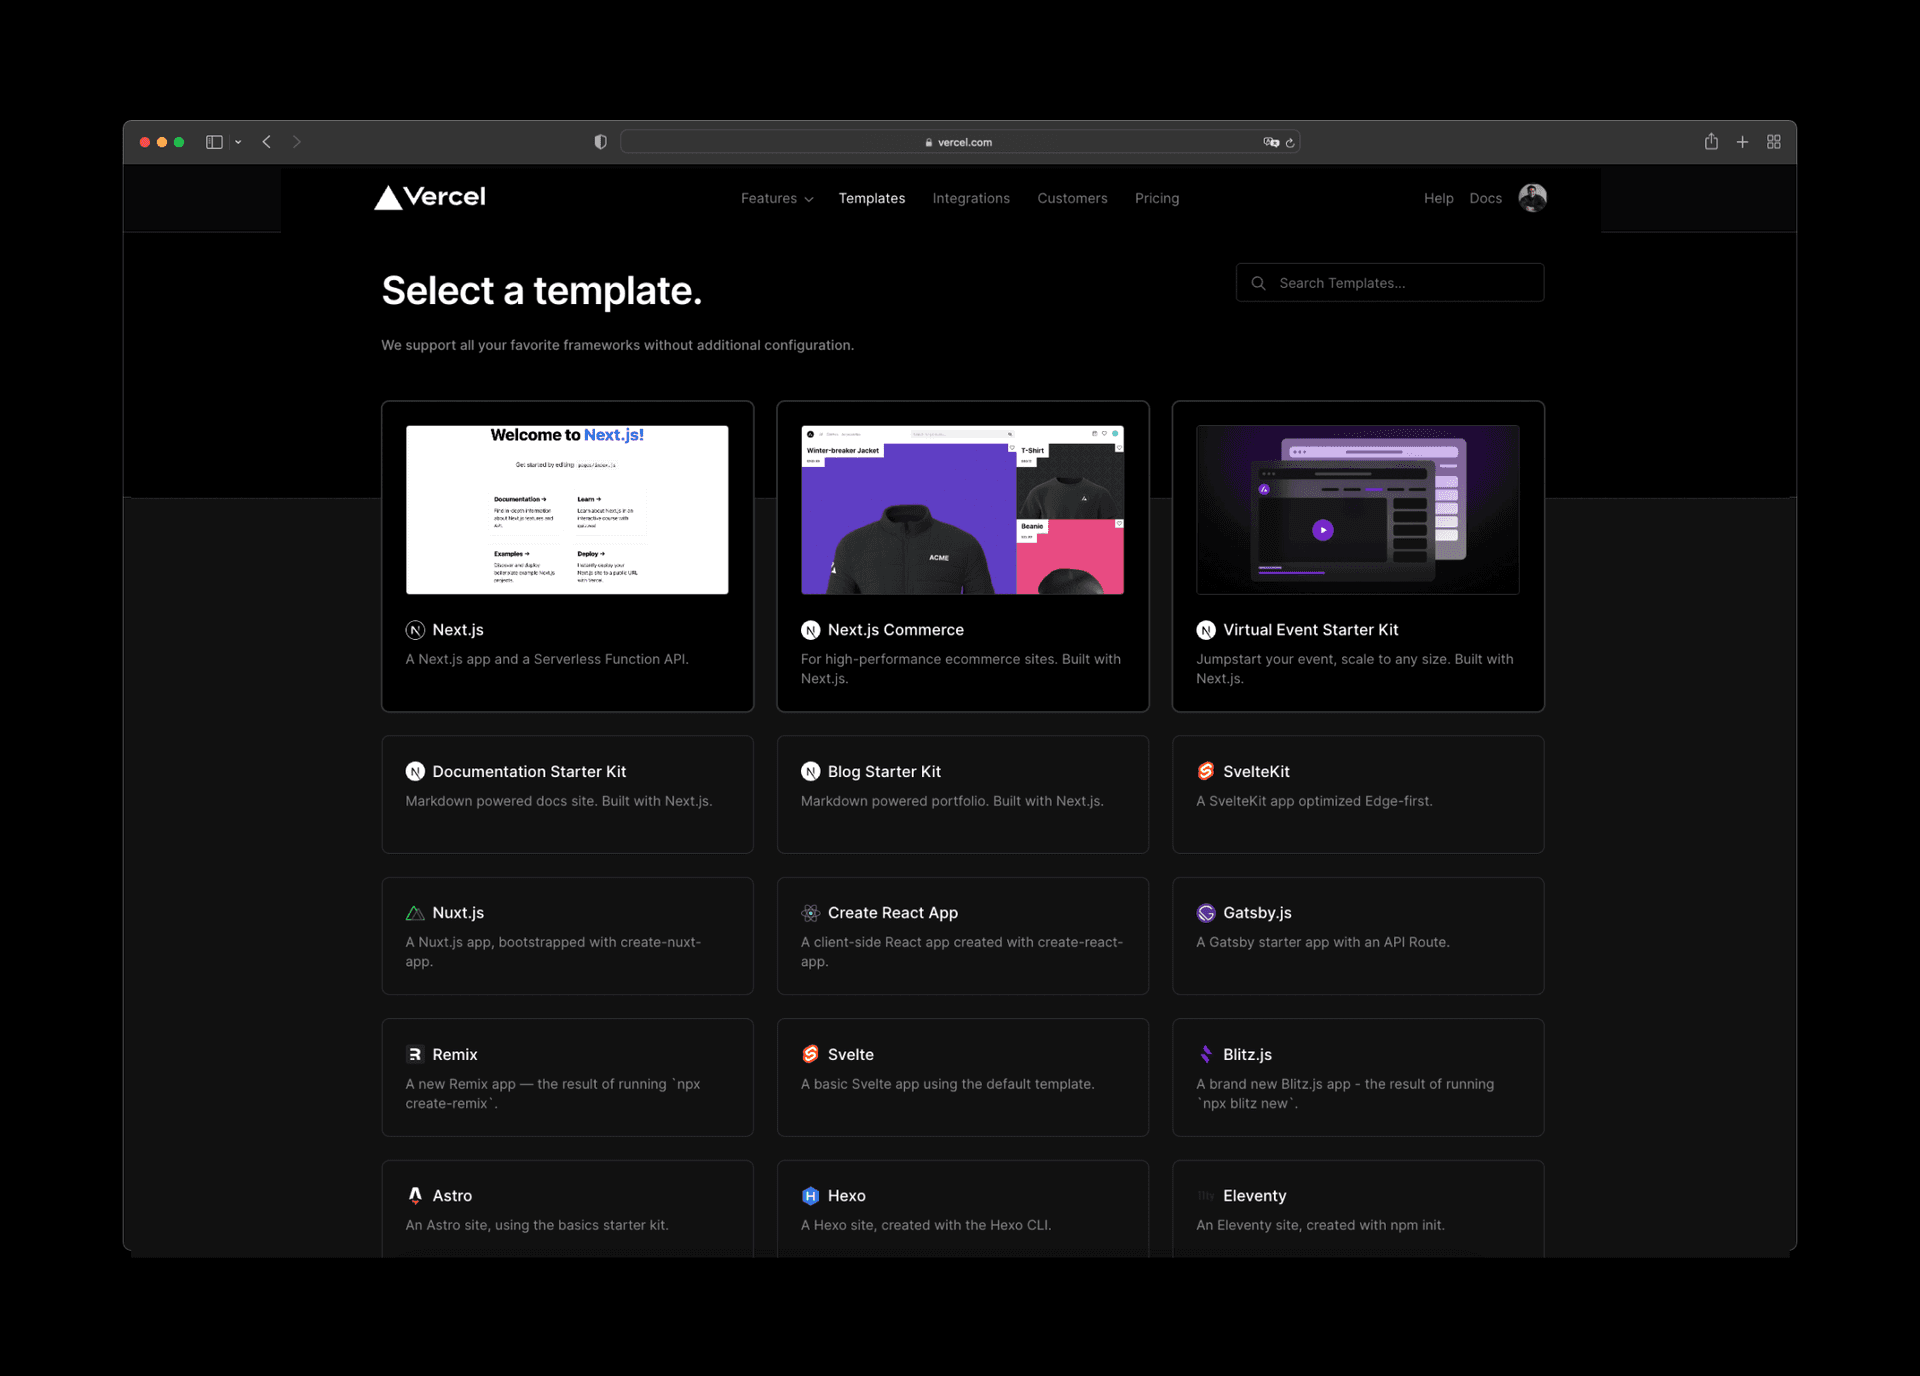Expand the Features dropdown menu

(x=776, y=199)
